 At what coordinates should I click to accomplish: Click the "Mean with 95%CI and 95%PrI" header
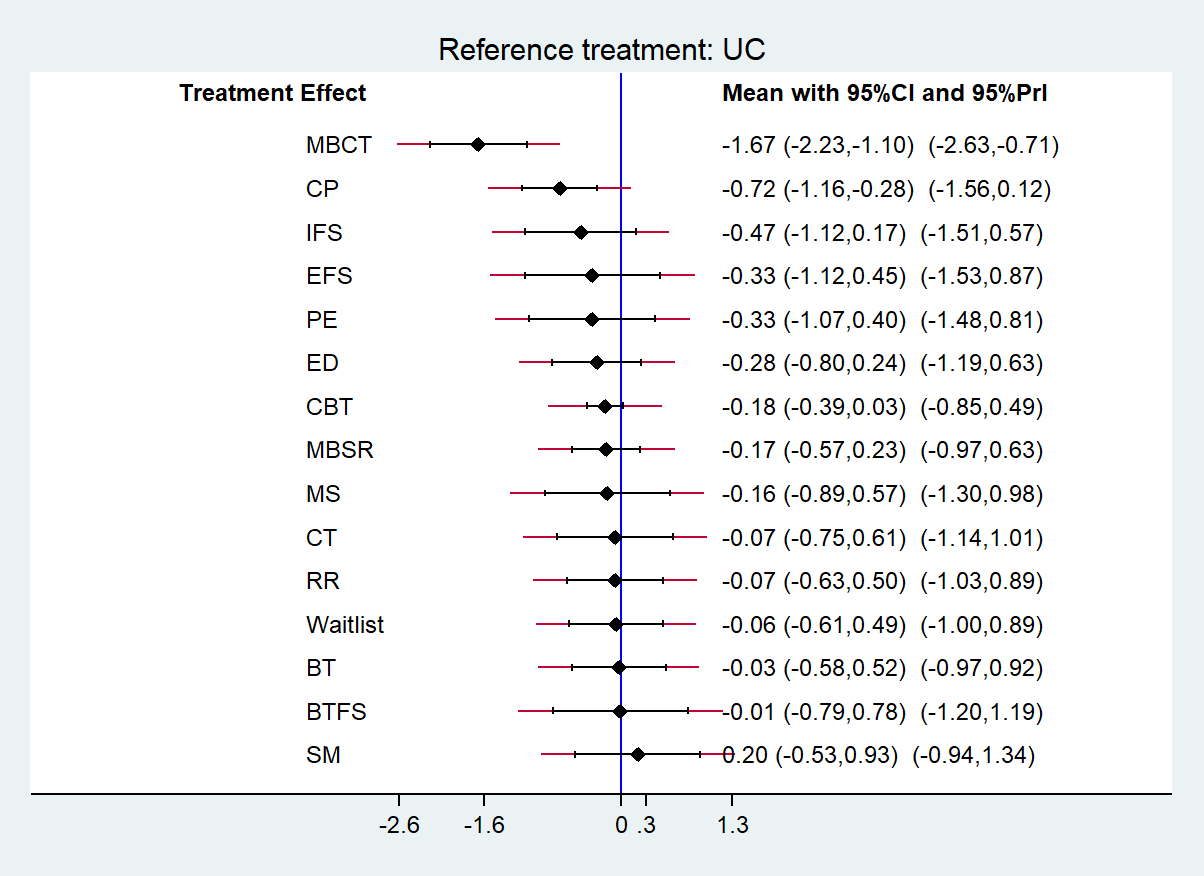(884, 94)
